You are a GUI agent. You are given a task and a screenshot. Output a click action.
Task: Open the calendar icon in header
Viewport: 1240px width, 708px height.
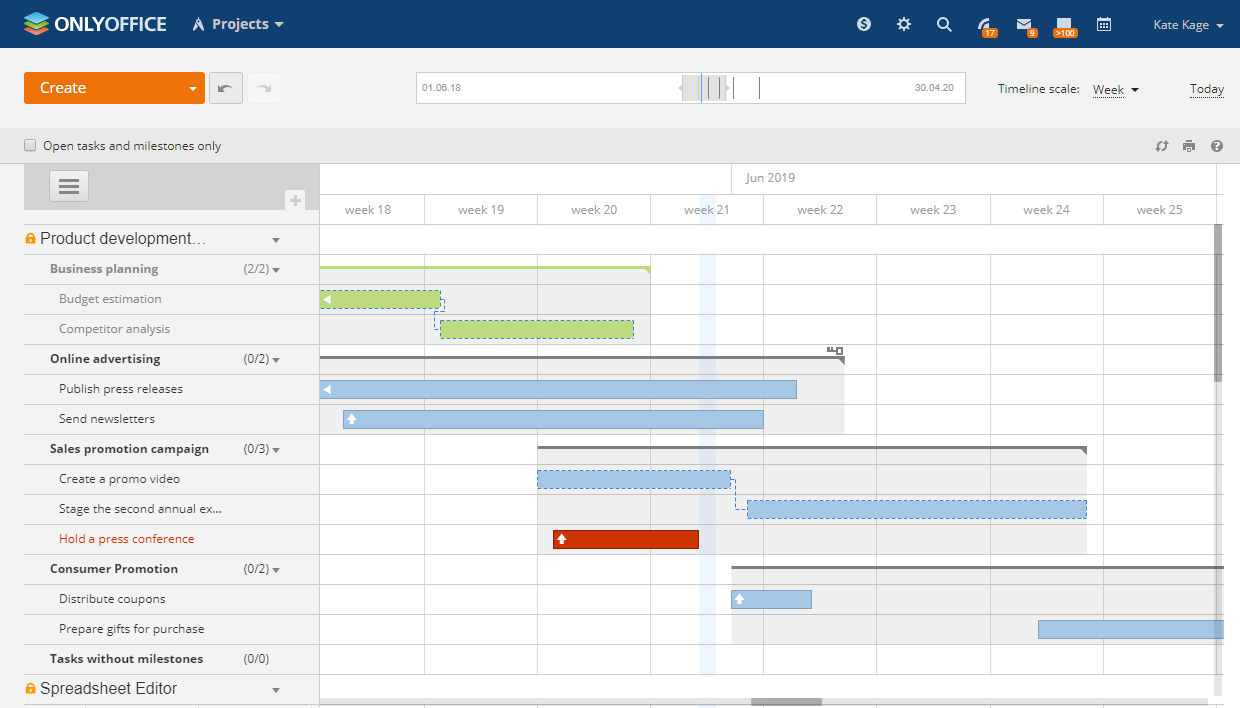(x=1104, y=24)
